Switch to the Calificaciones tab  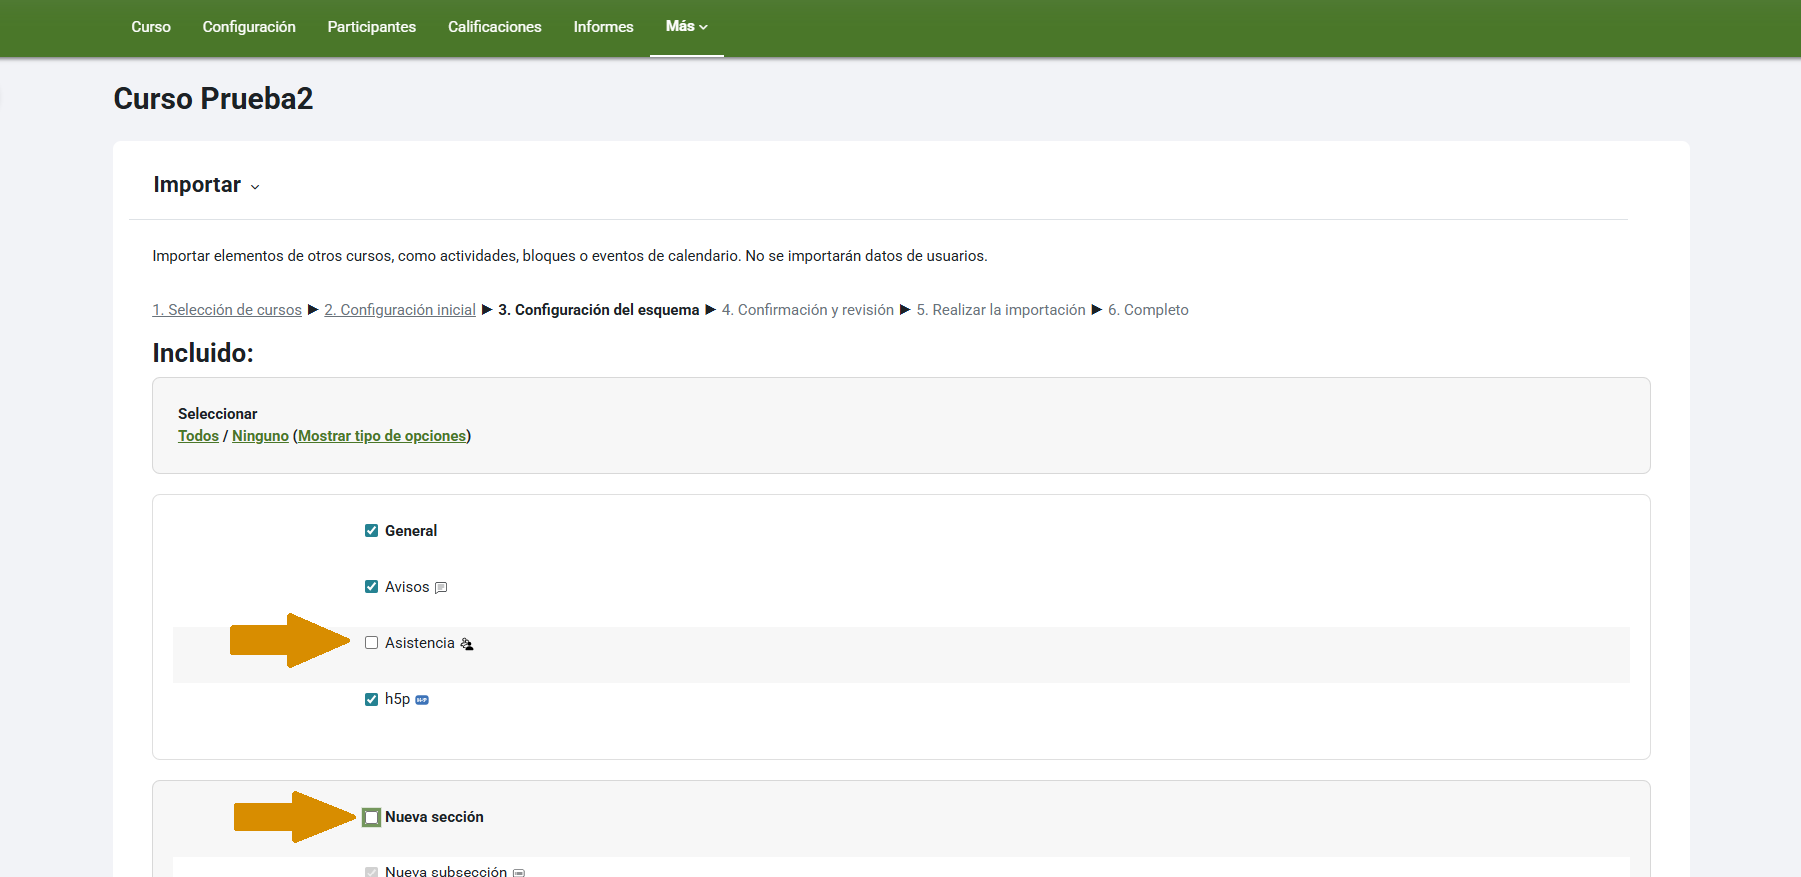pos(494,27)
